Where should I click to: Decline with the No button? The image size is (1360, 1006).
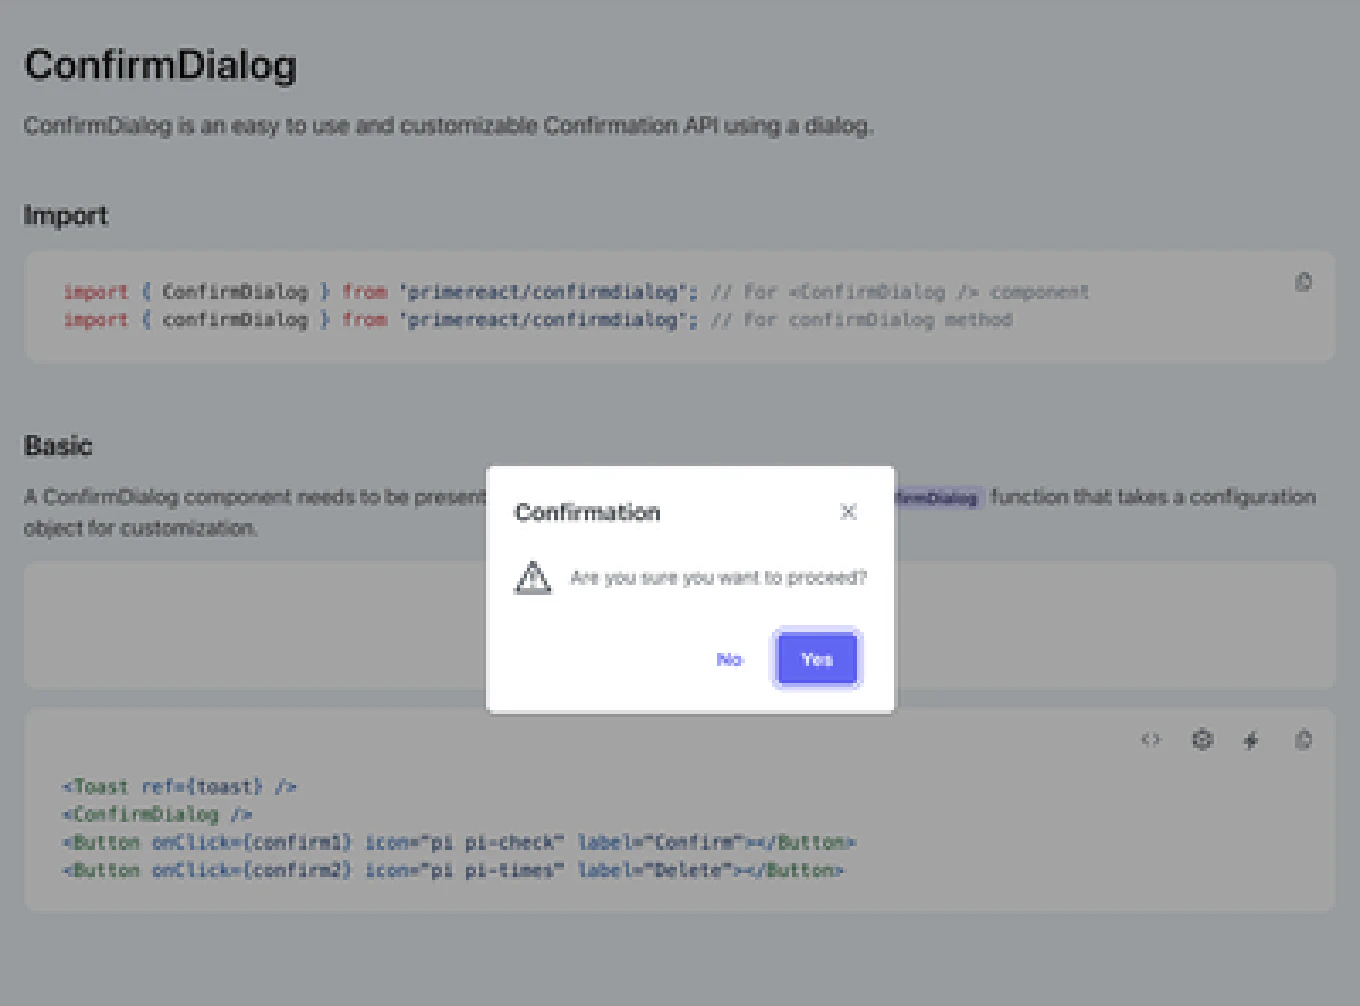730,659
